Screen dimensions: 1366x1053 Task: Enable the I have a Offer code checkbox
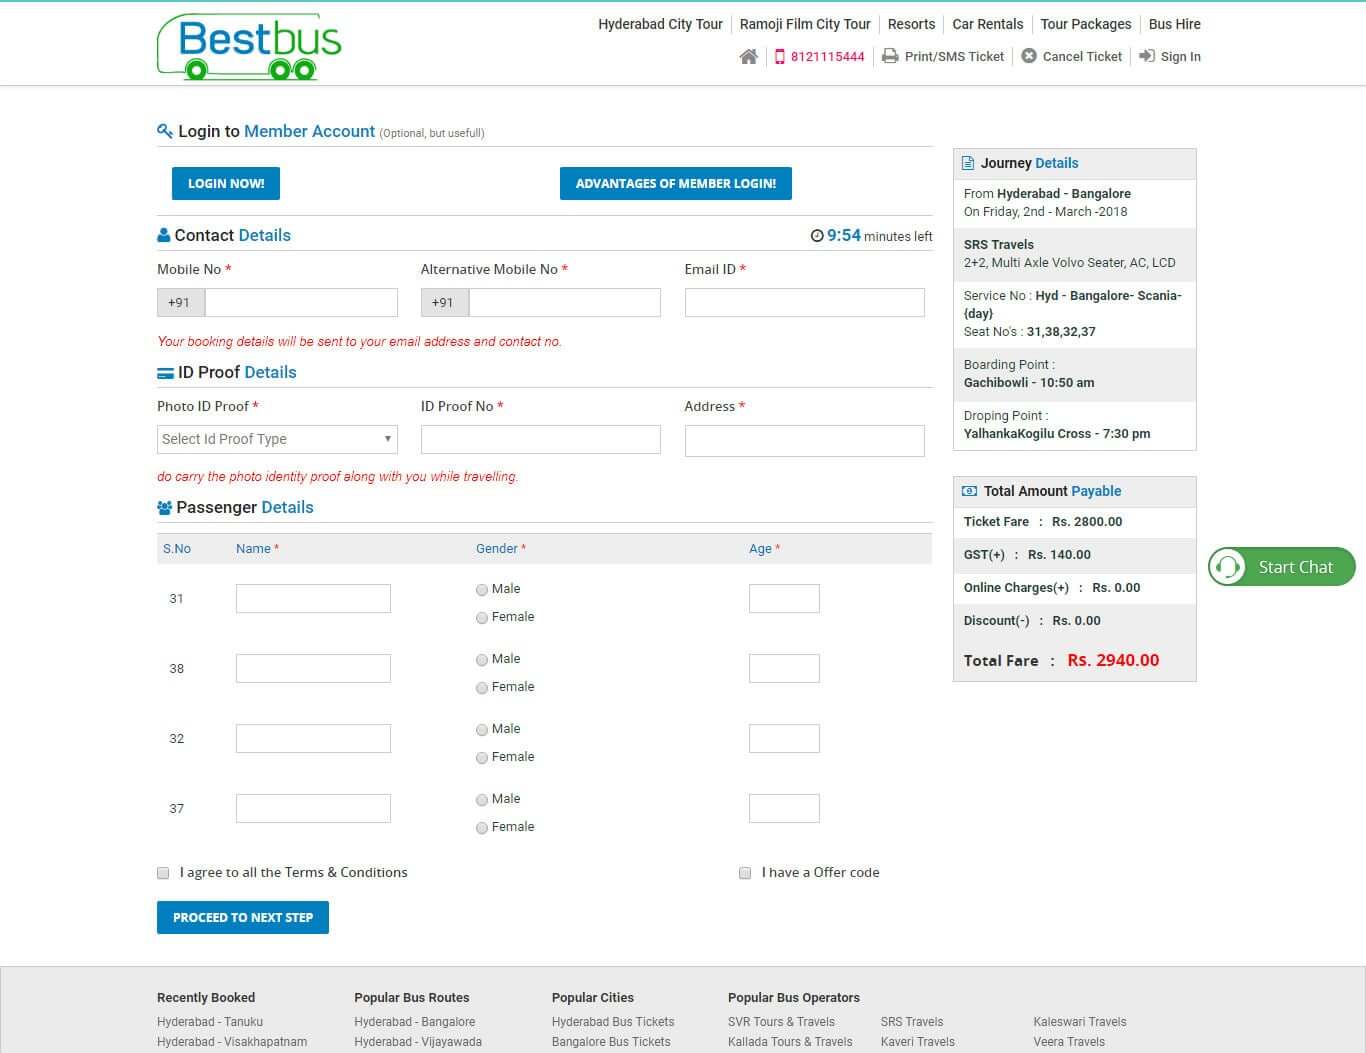pos(745,873)
